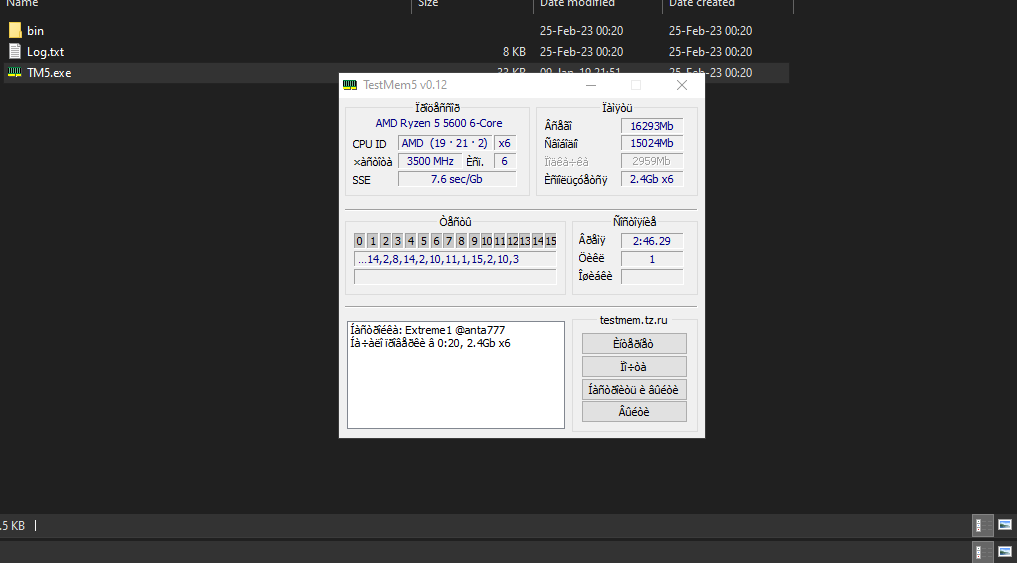Click the log text area with Extreme1 @anta777
Viewport: 1017px width, 563px height.
[x=456, y=375]
